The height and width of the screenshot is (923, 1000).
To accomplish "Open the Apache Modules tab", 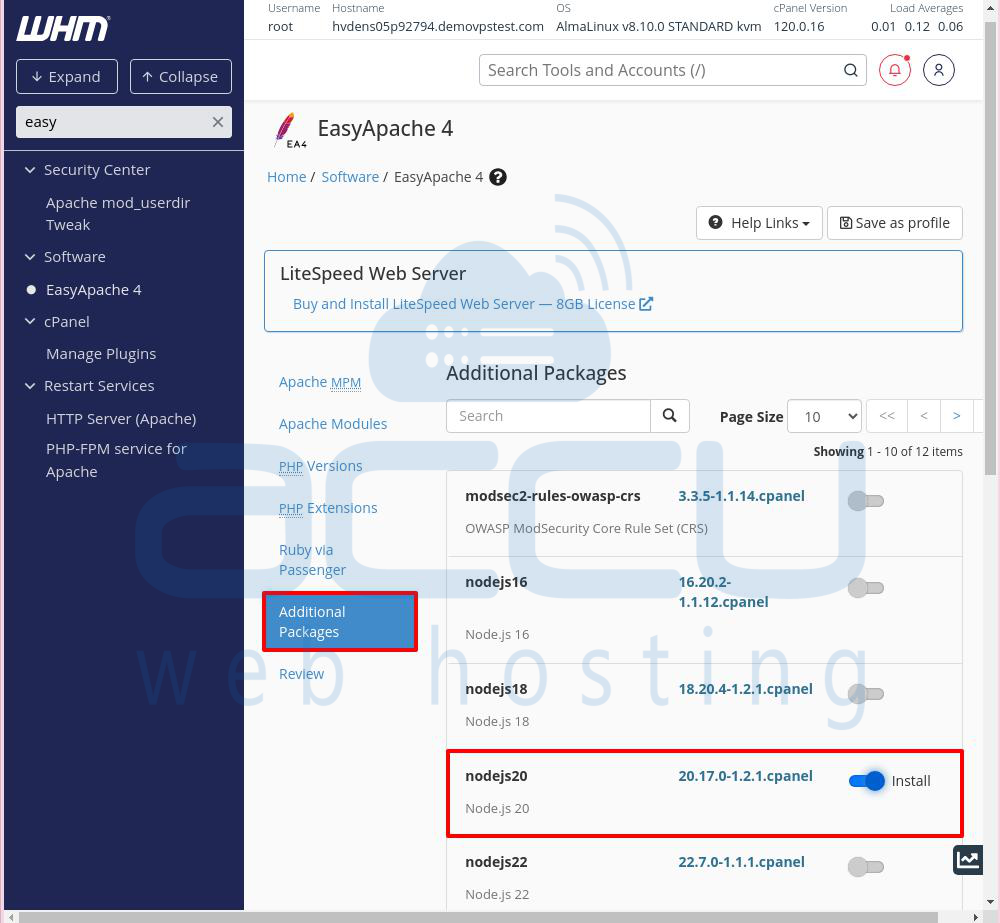I will click(x=333, y=424).
